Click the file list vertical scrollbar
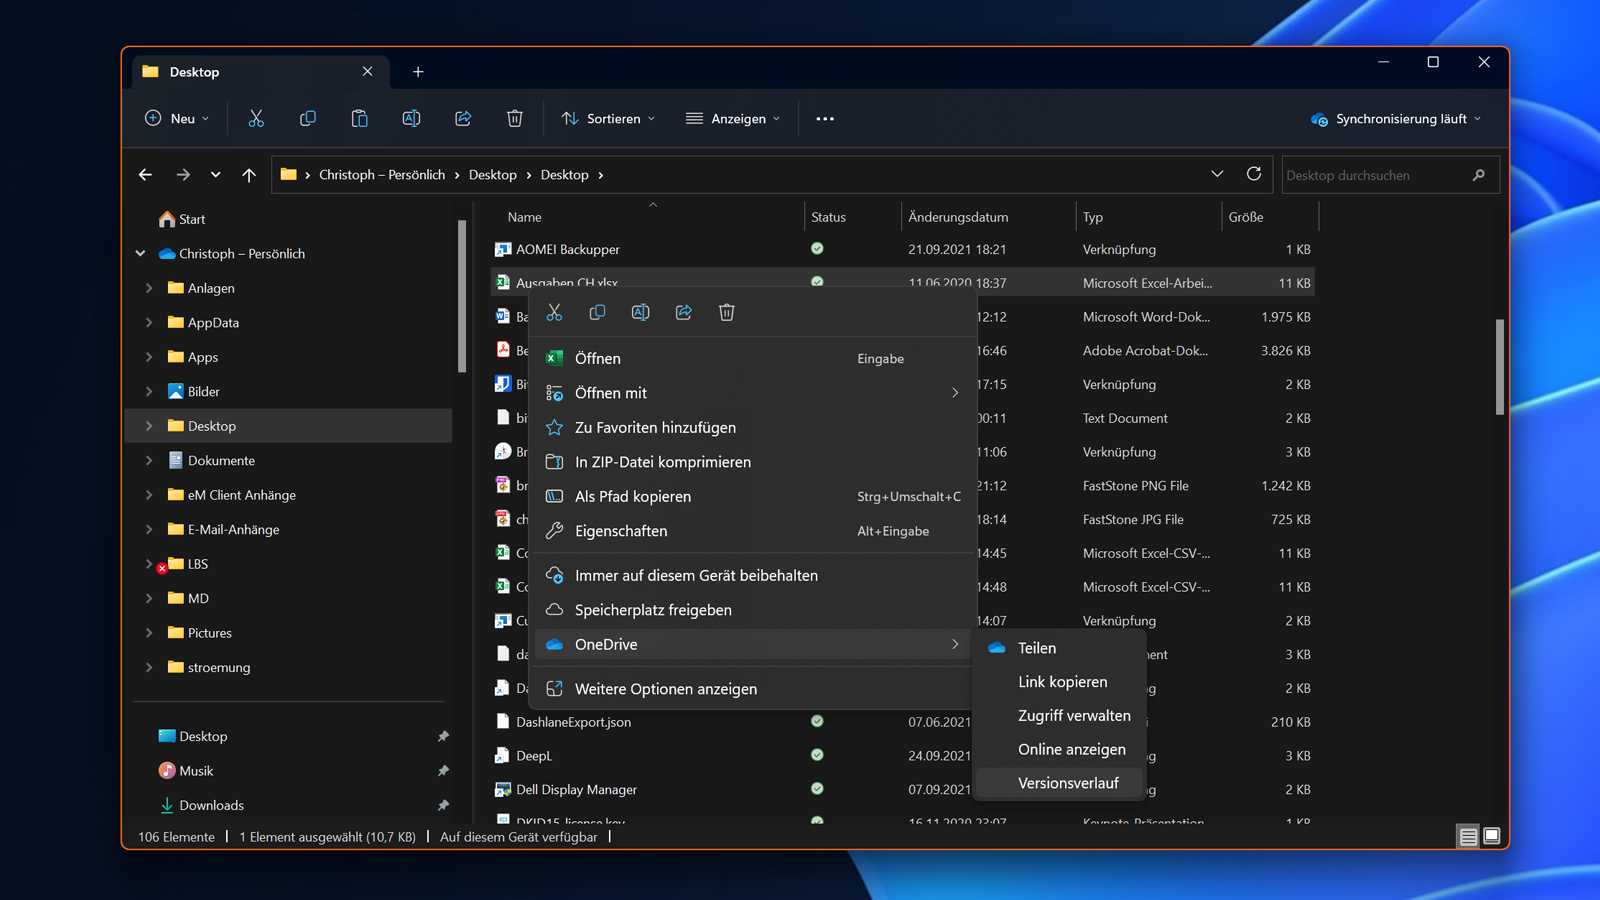The height and width of the screenshot is (900, 1600). (x=1499, y=366)
